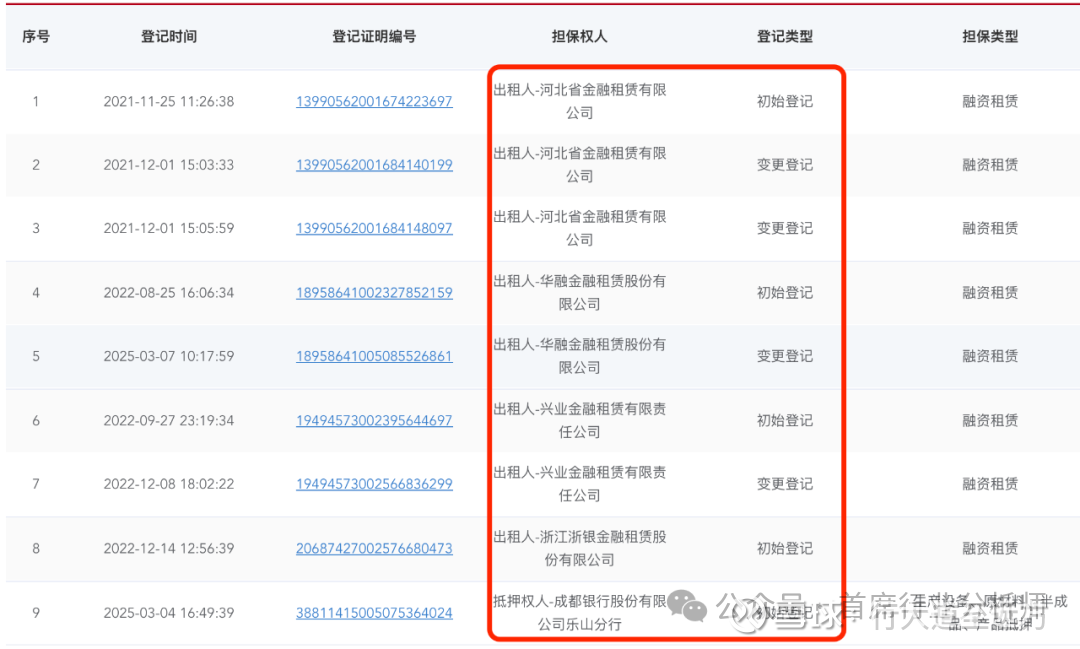Click 变更登记 in row 3
This screenshot has width=1080, height=649.
(785, 228)
